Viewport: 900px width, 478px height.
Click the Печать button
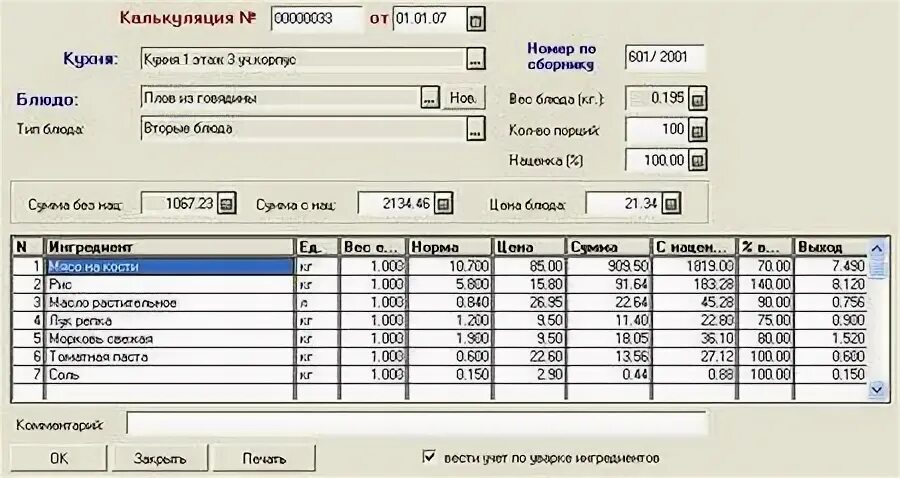[x=264, y=458]
